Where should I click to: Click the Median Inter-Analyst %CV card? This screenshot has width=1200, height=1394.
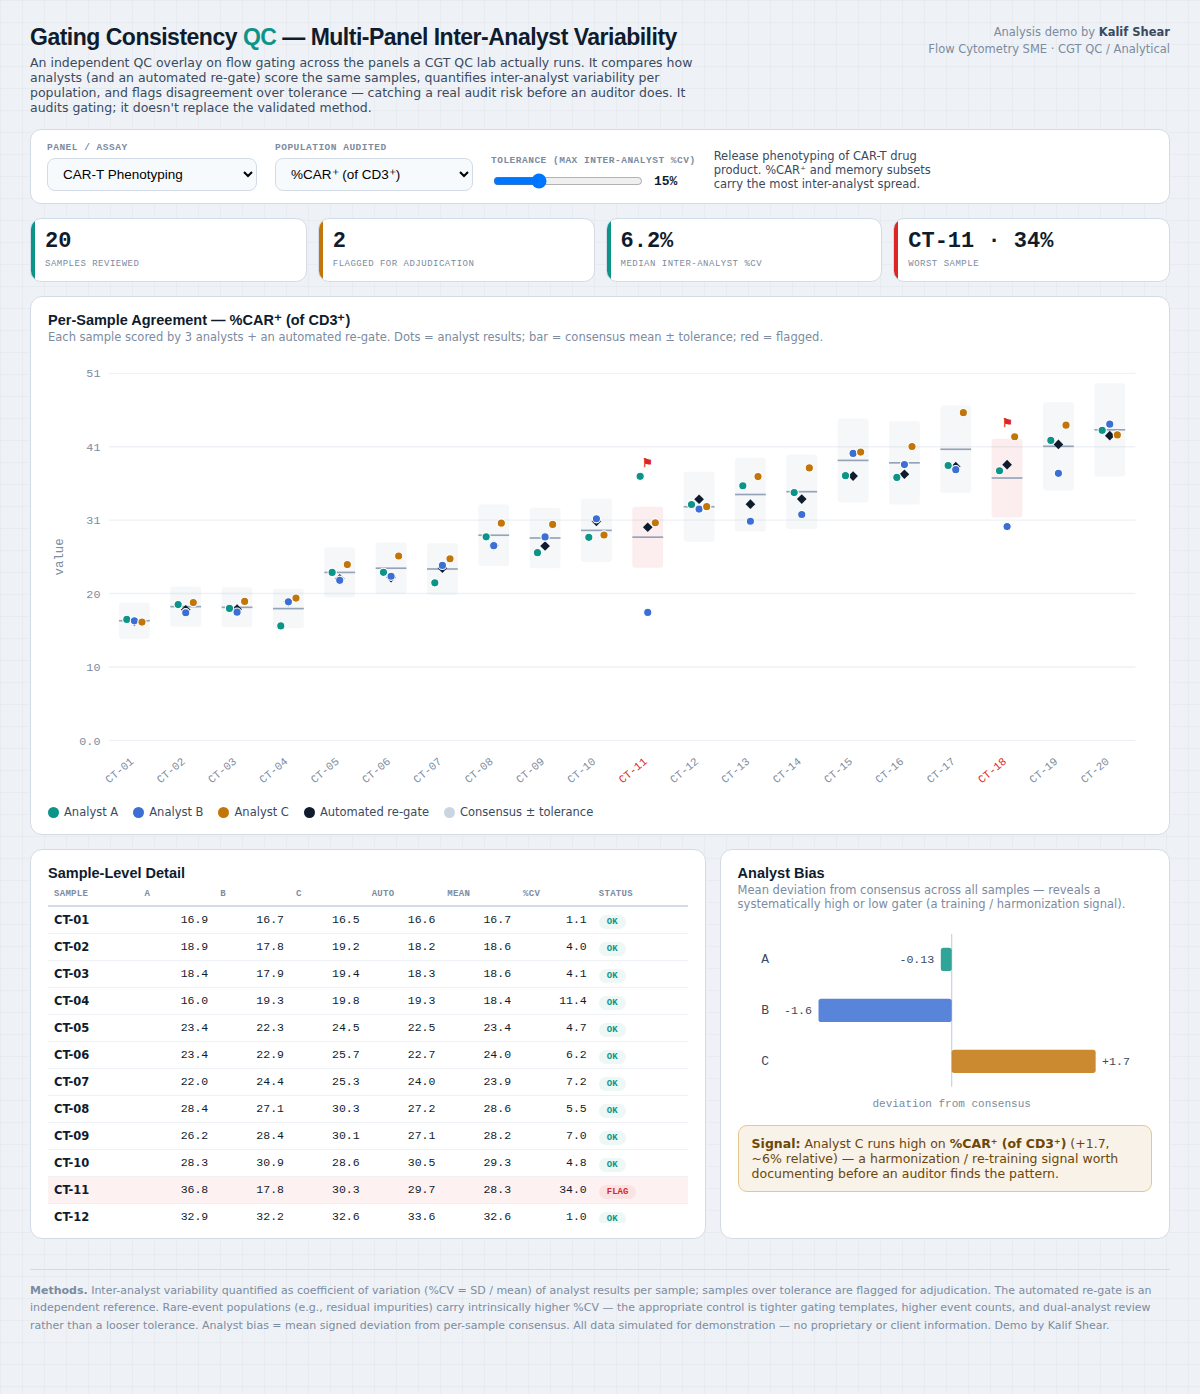point(744,250)
